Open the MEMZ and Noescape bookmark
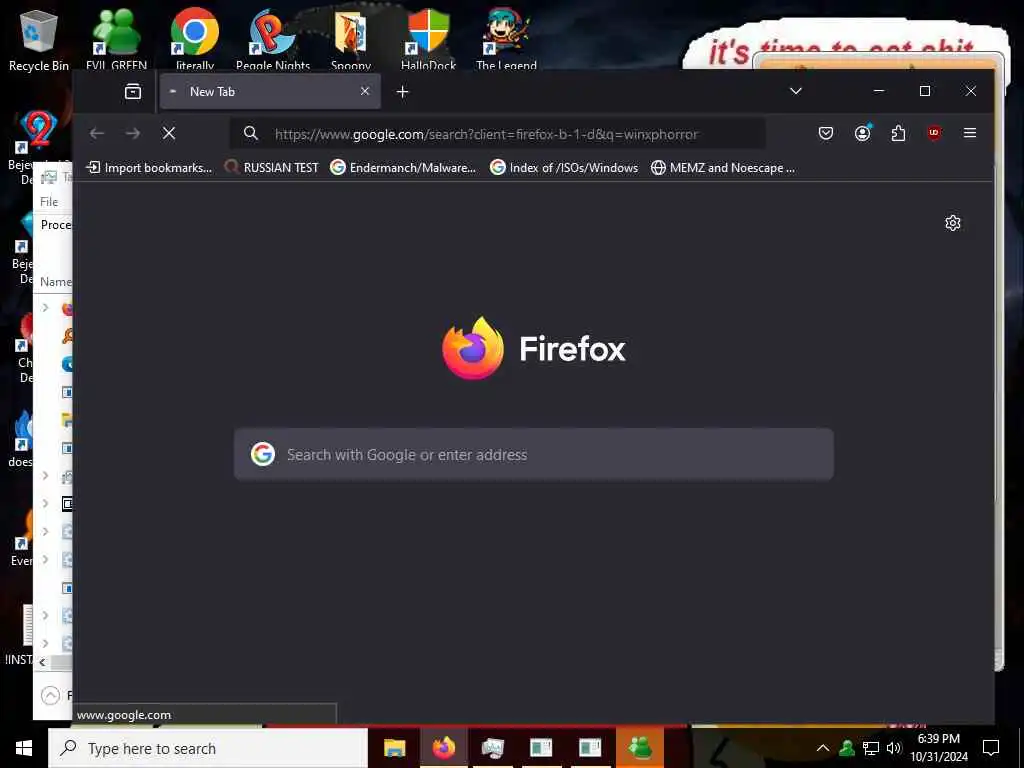 pos(723,168)
